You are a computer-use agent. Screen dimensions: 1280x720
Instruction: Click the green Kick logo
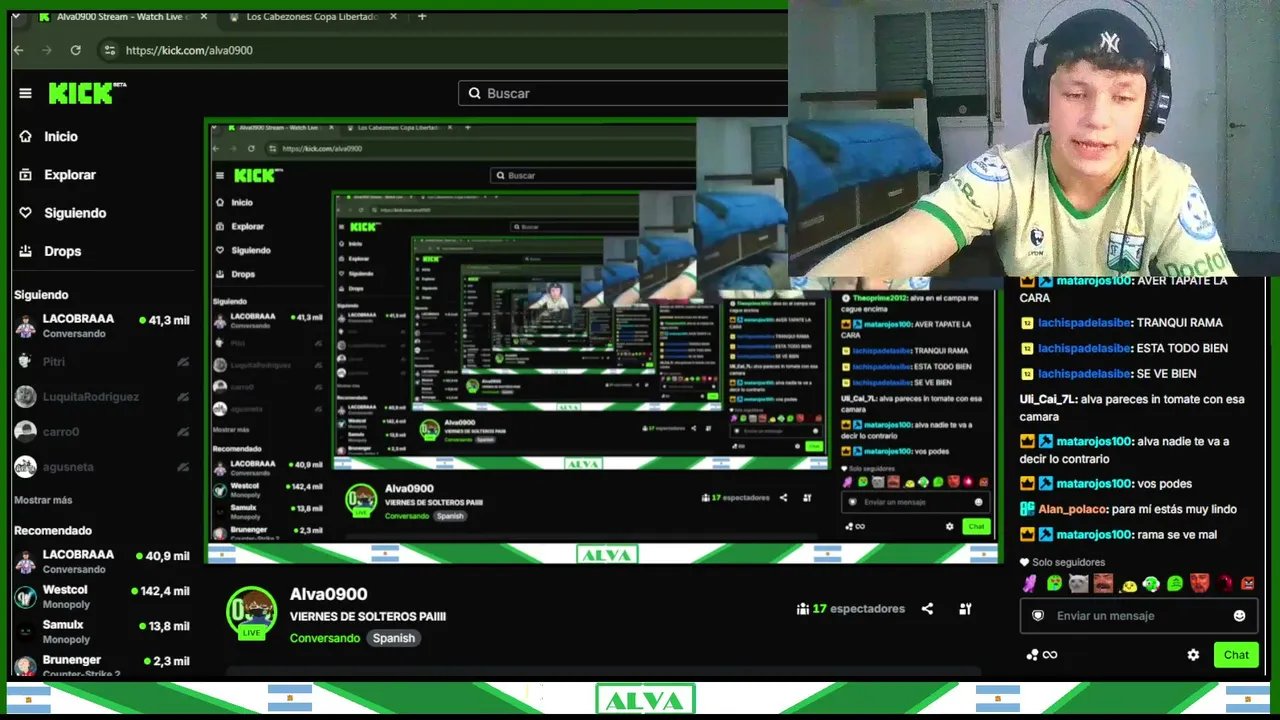tap(87, 93)
